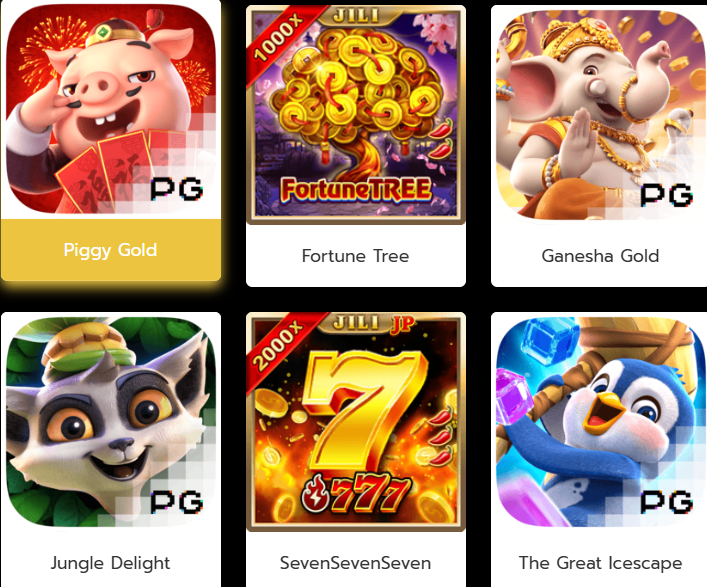This screenshot has width=707, height=587.
Task: Select the Jungle Delight title
Action: (x=110, y=563)
